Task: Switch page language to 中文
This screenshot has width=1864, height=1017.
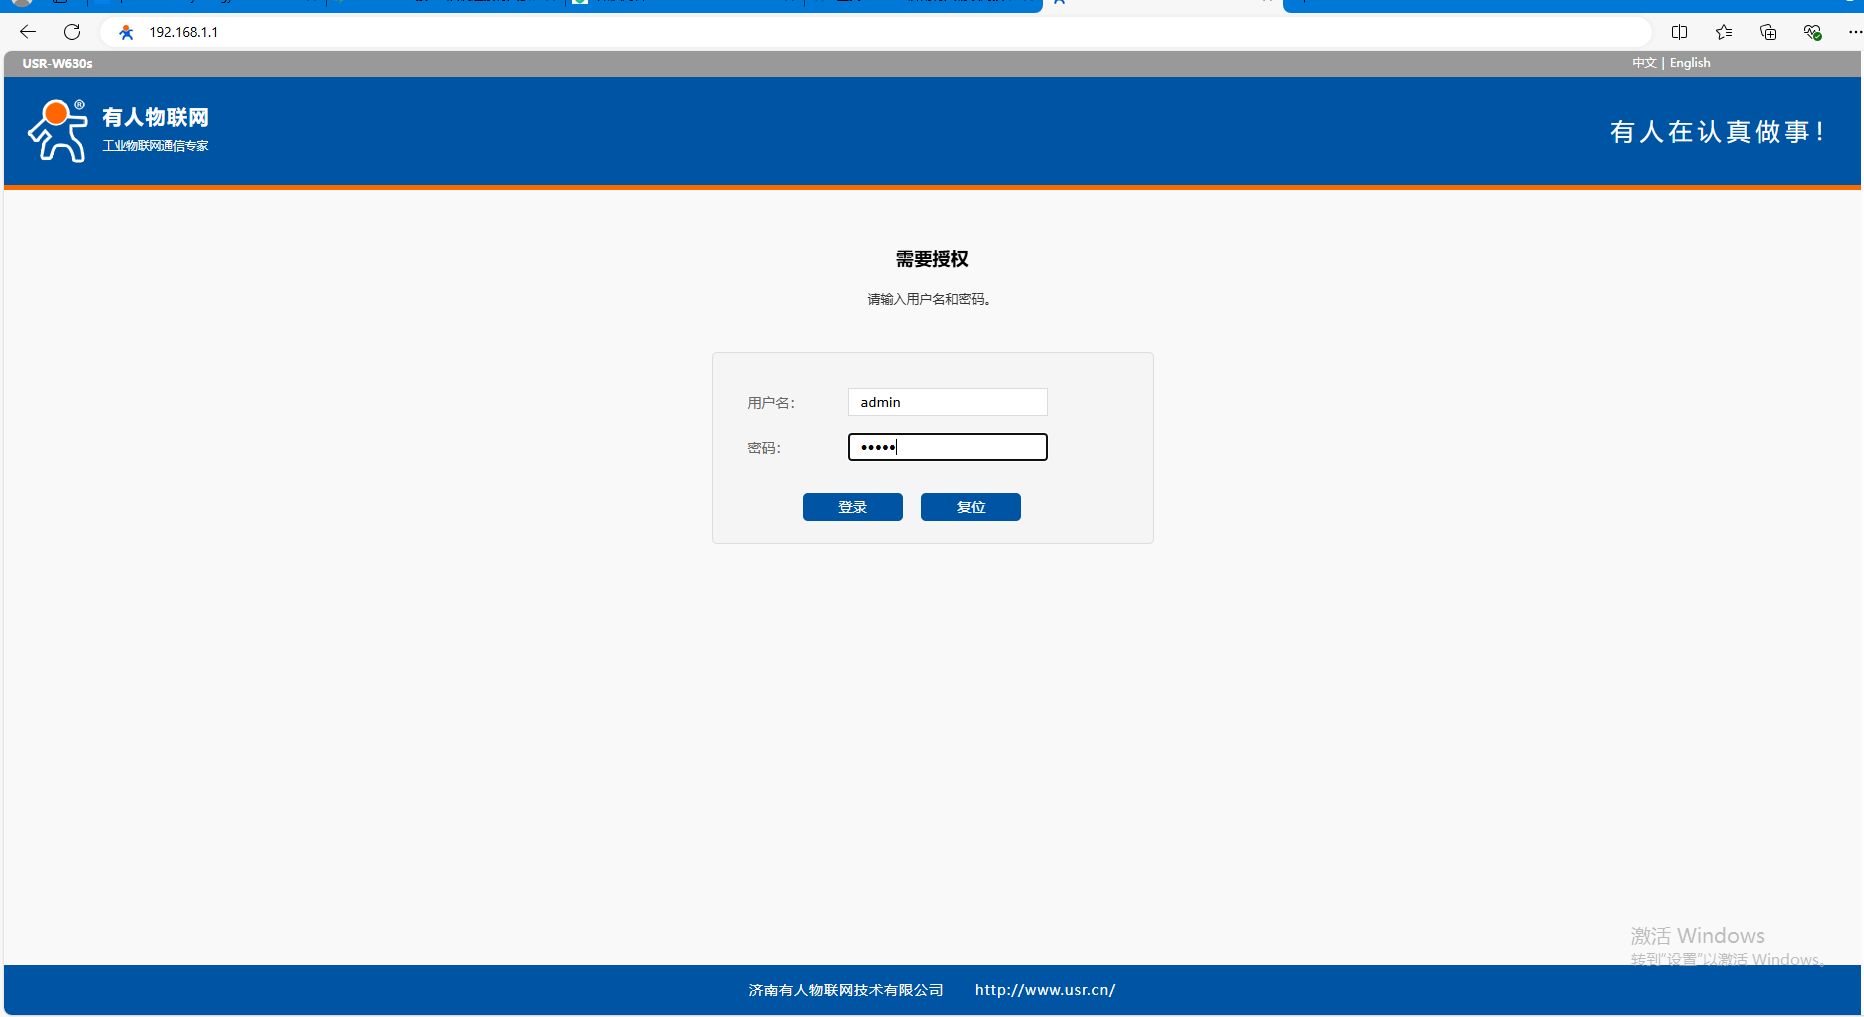Action: 1644,63
